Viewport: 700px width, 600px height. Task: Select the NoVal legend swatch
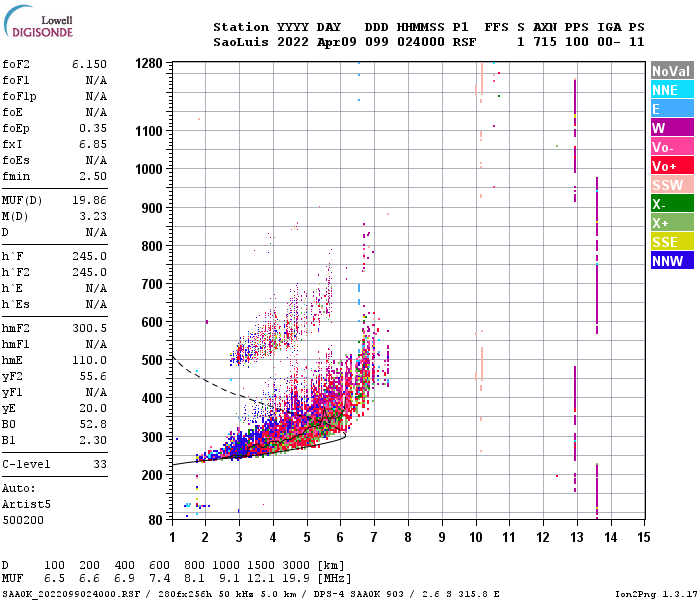tap(672, 71)
